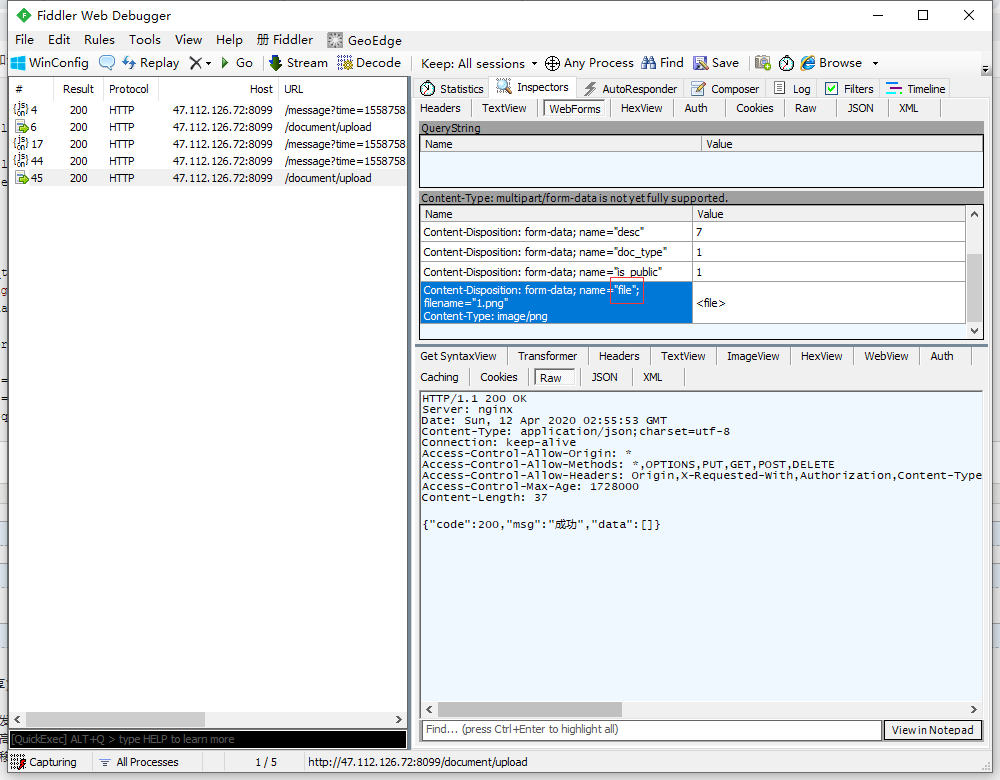Image resolution: width=1000 pixels, height=780 pixels.
Task: Click the Find text input field
Action: (x=650, y=730)
